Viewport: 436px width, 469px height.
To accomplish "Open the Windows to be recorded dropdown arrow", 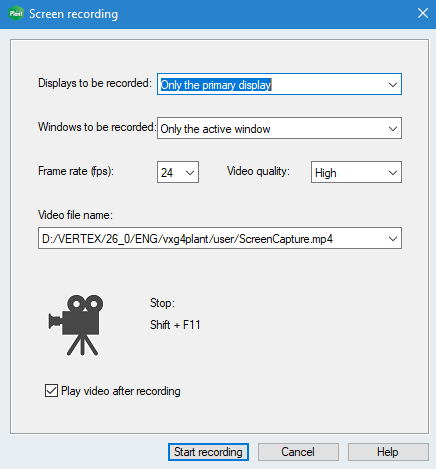I will 393,129.
